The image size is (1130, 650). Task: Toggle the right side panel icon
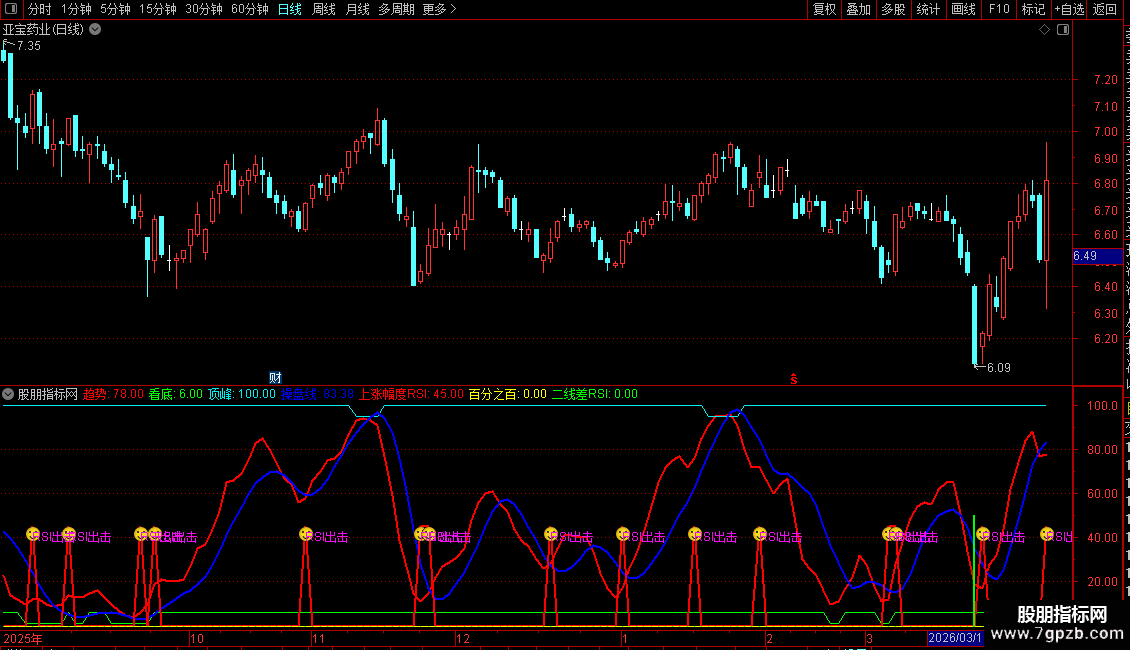pos(1063,30)
